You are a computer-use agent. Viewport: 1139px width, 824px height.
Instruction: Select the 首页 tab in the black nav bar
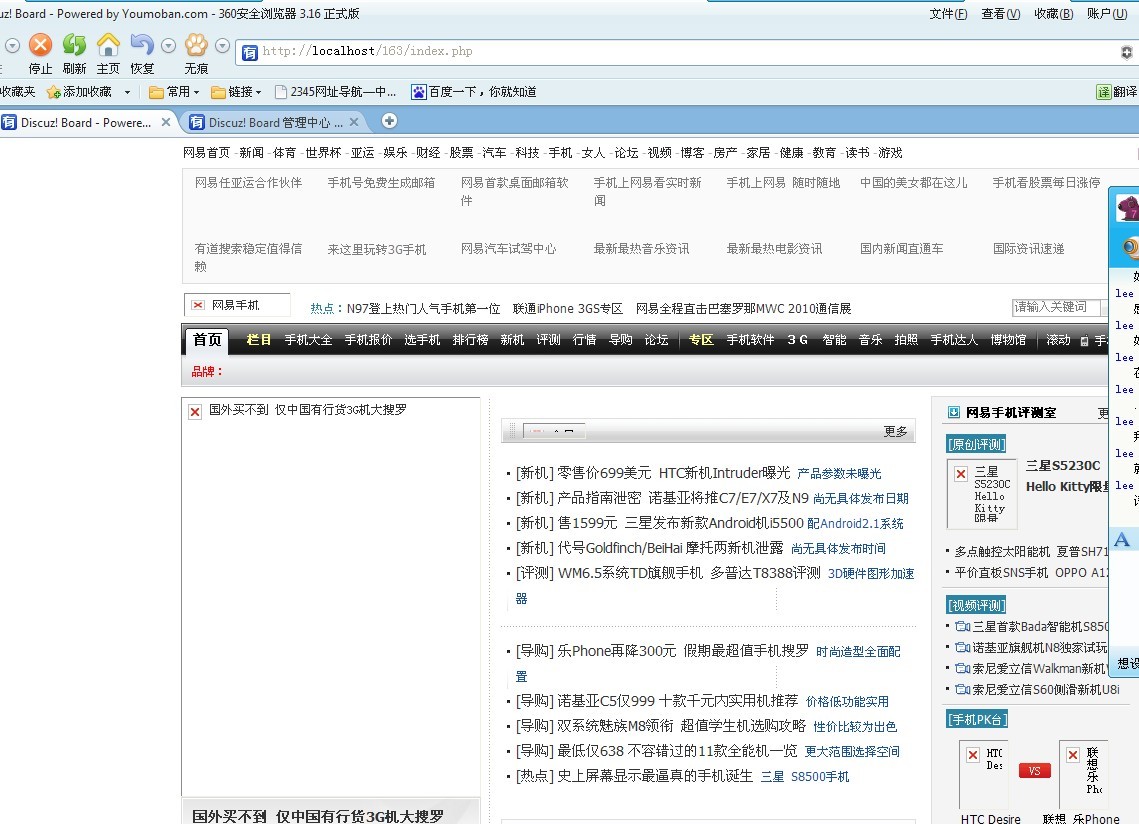coord(207,340)
